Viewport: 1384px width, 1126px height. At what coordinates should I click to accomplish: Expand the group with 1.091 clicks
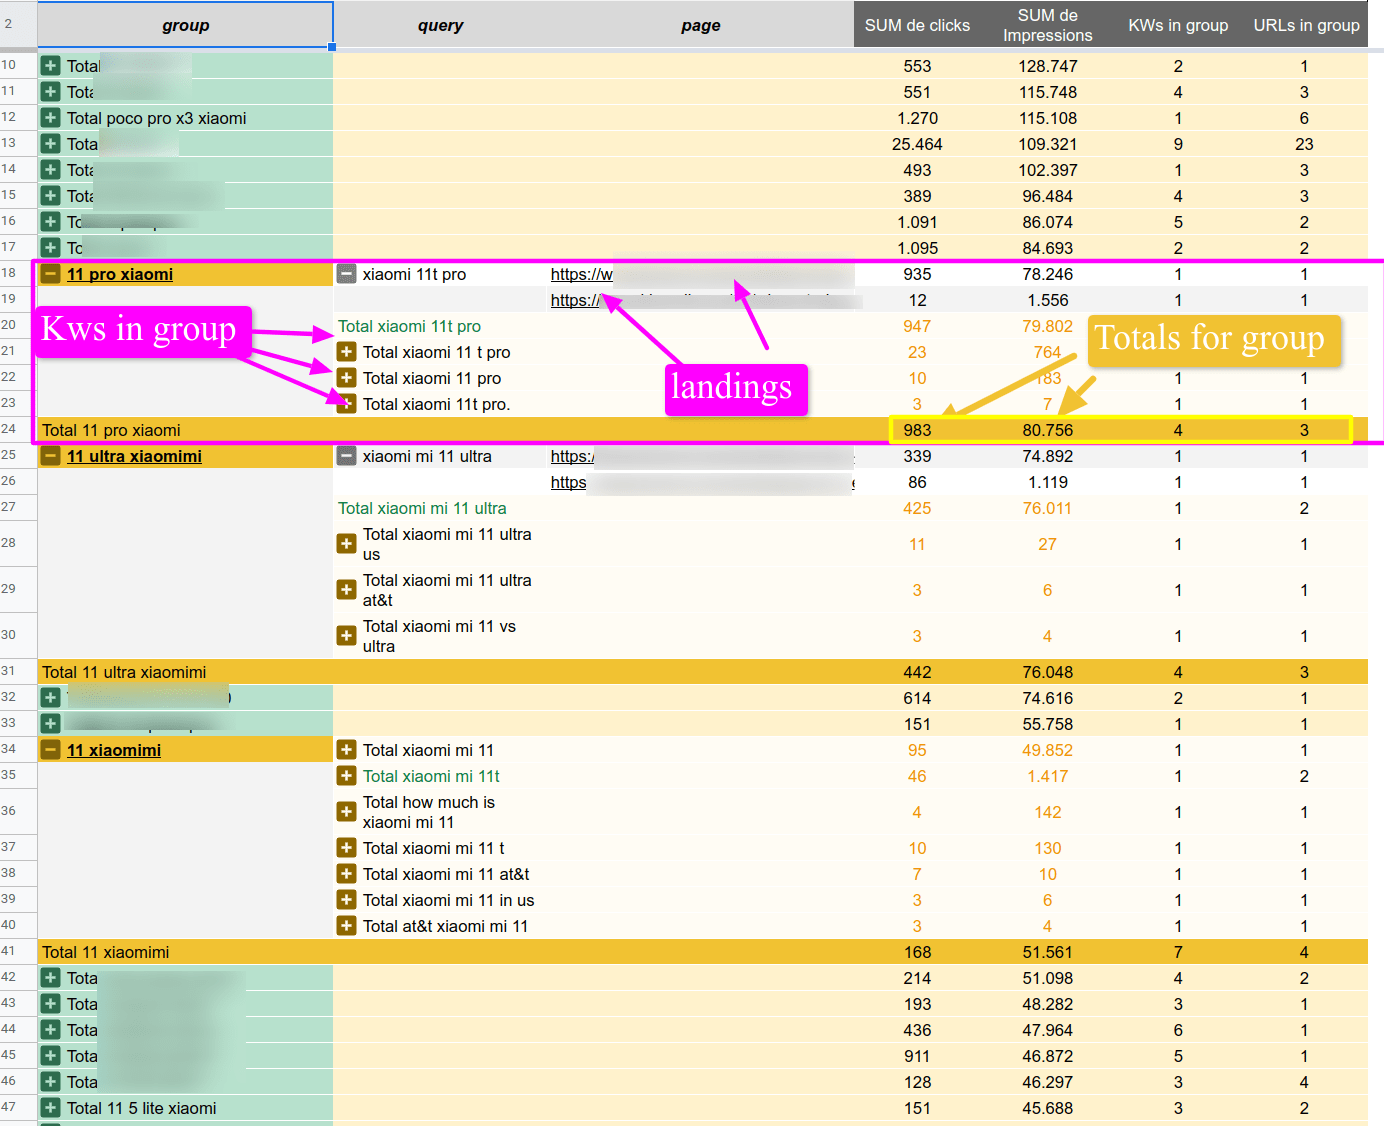51,222
